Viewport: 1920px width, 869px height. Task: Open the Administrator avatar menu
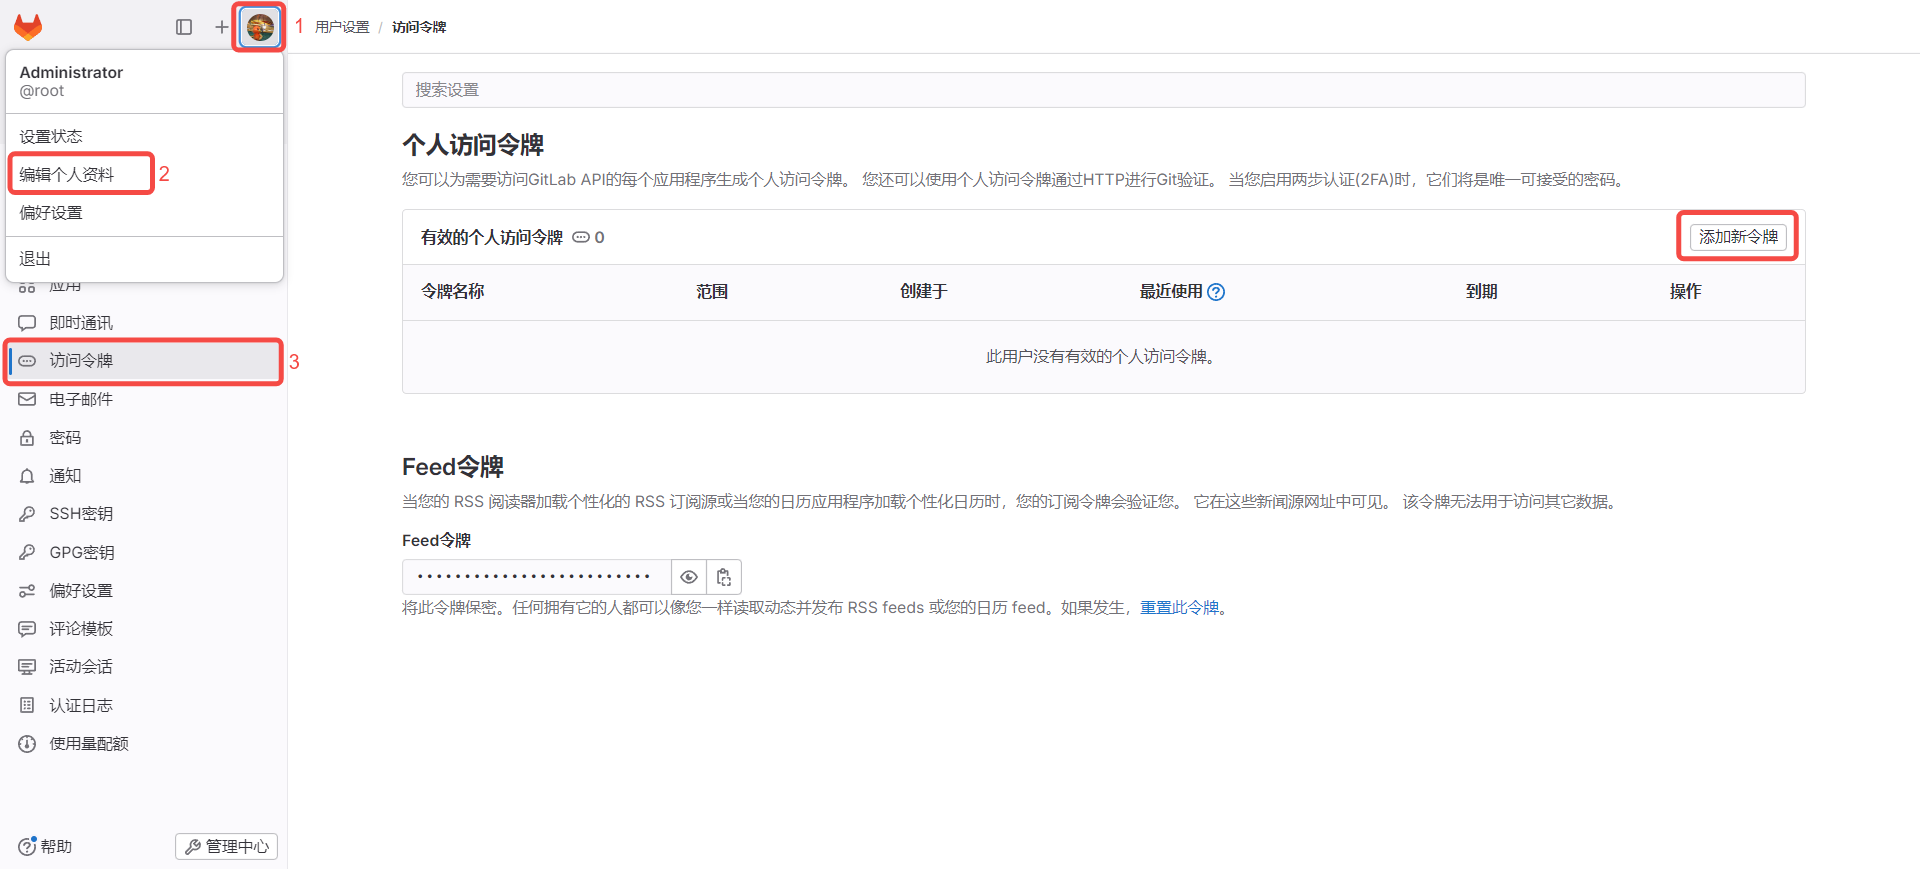click(x=260, y=27)
